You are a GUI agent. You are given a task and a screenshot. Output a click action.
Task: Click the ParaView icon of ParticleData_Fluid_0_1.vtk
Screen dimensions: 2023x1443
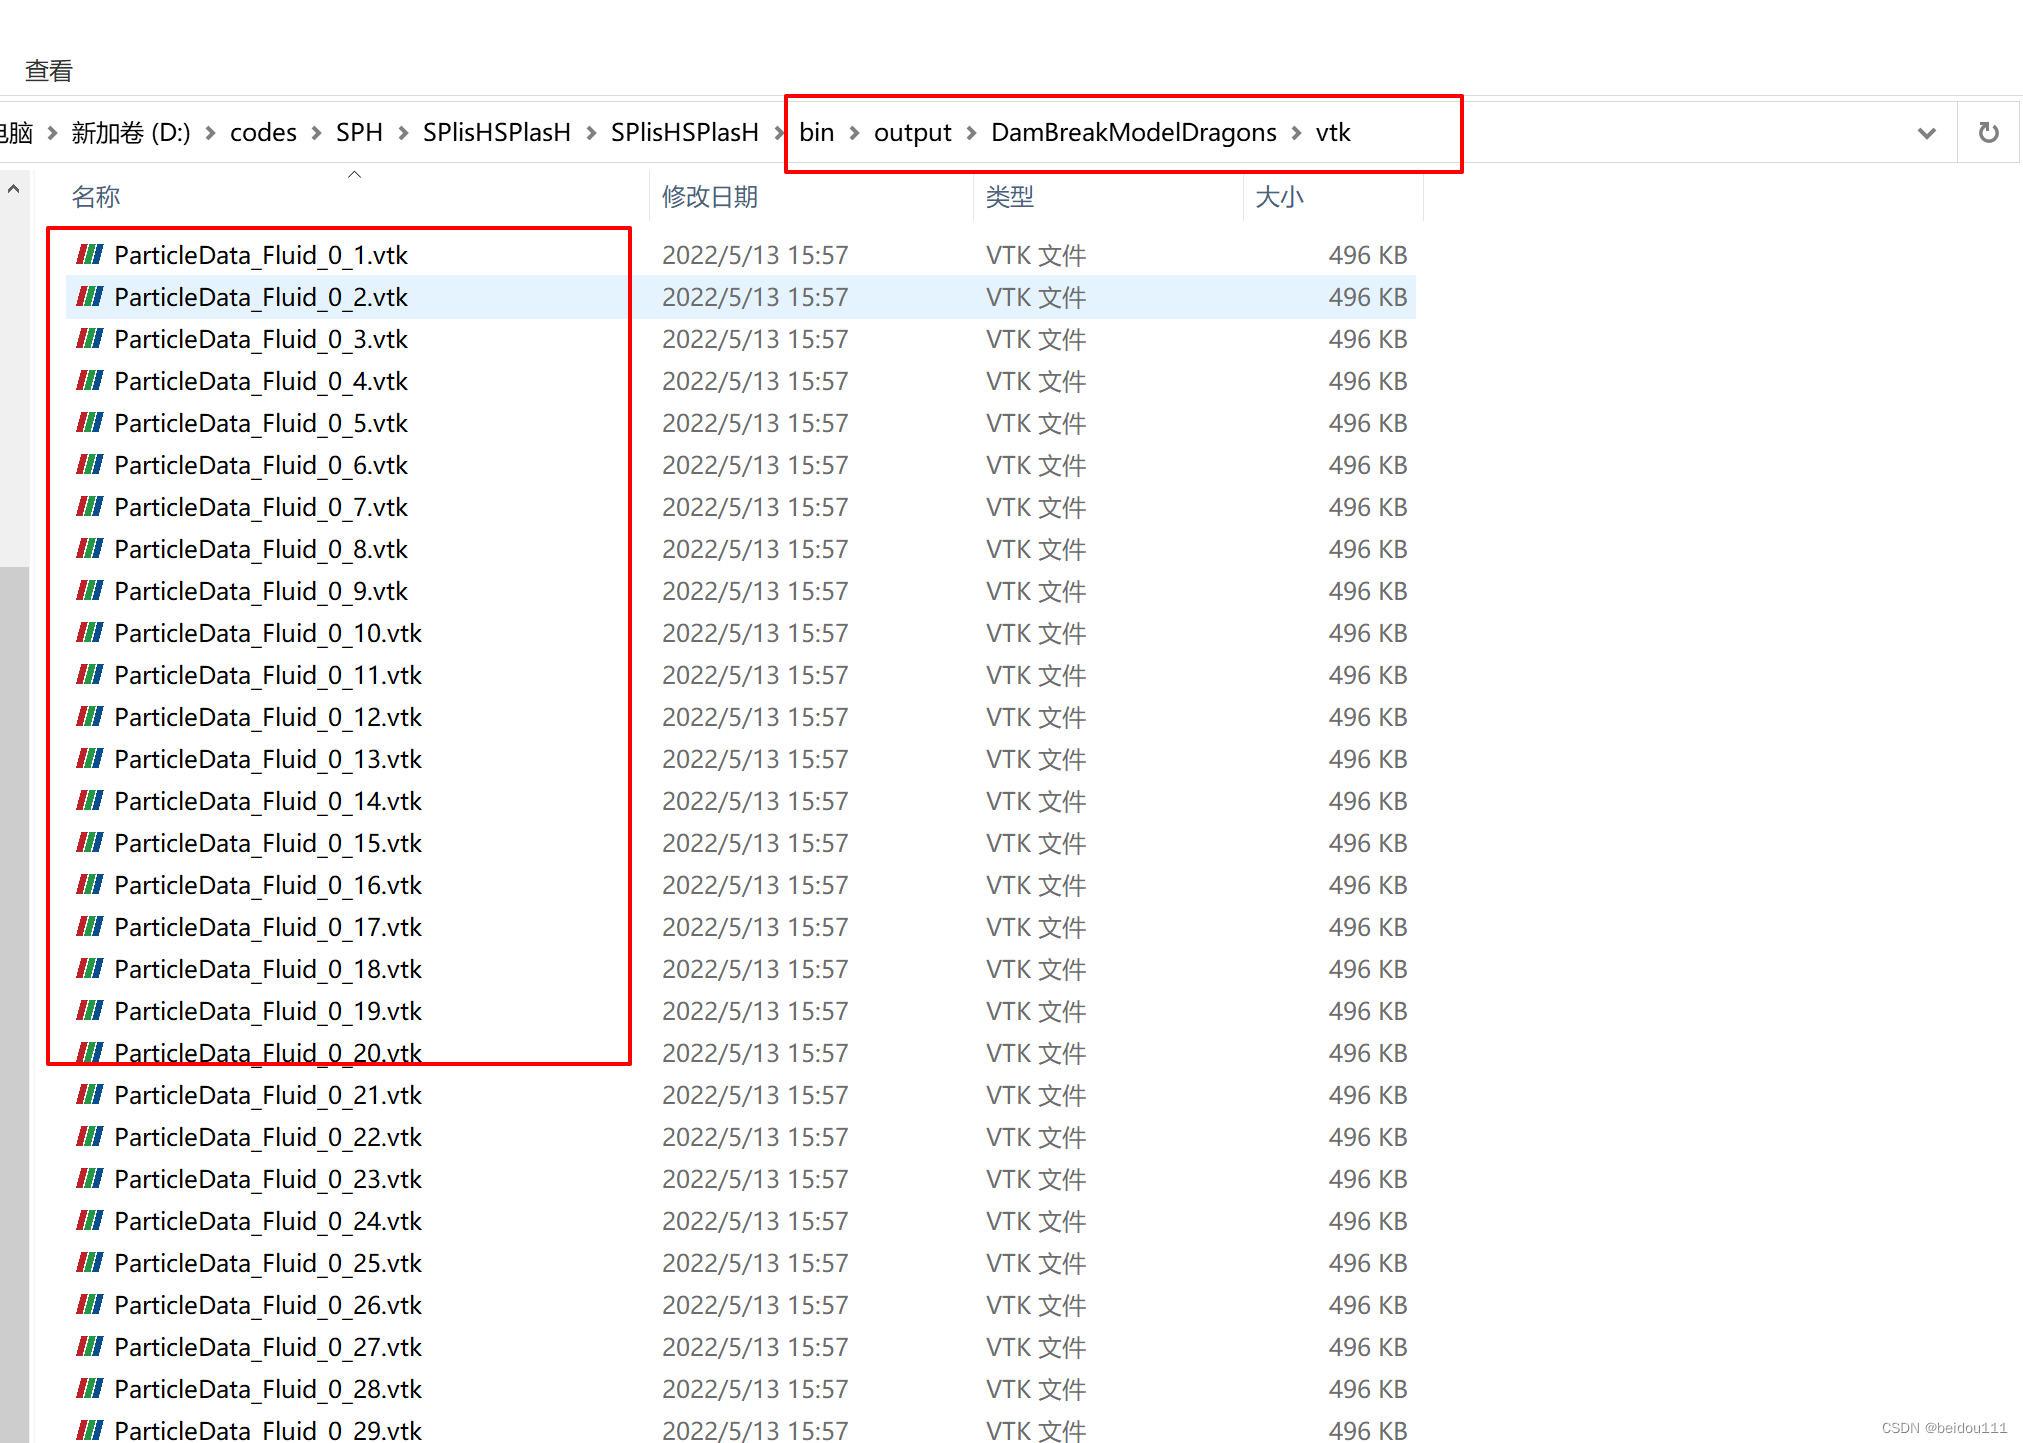[90, 255]
